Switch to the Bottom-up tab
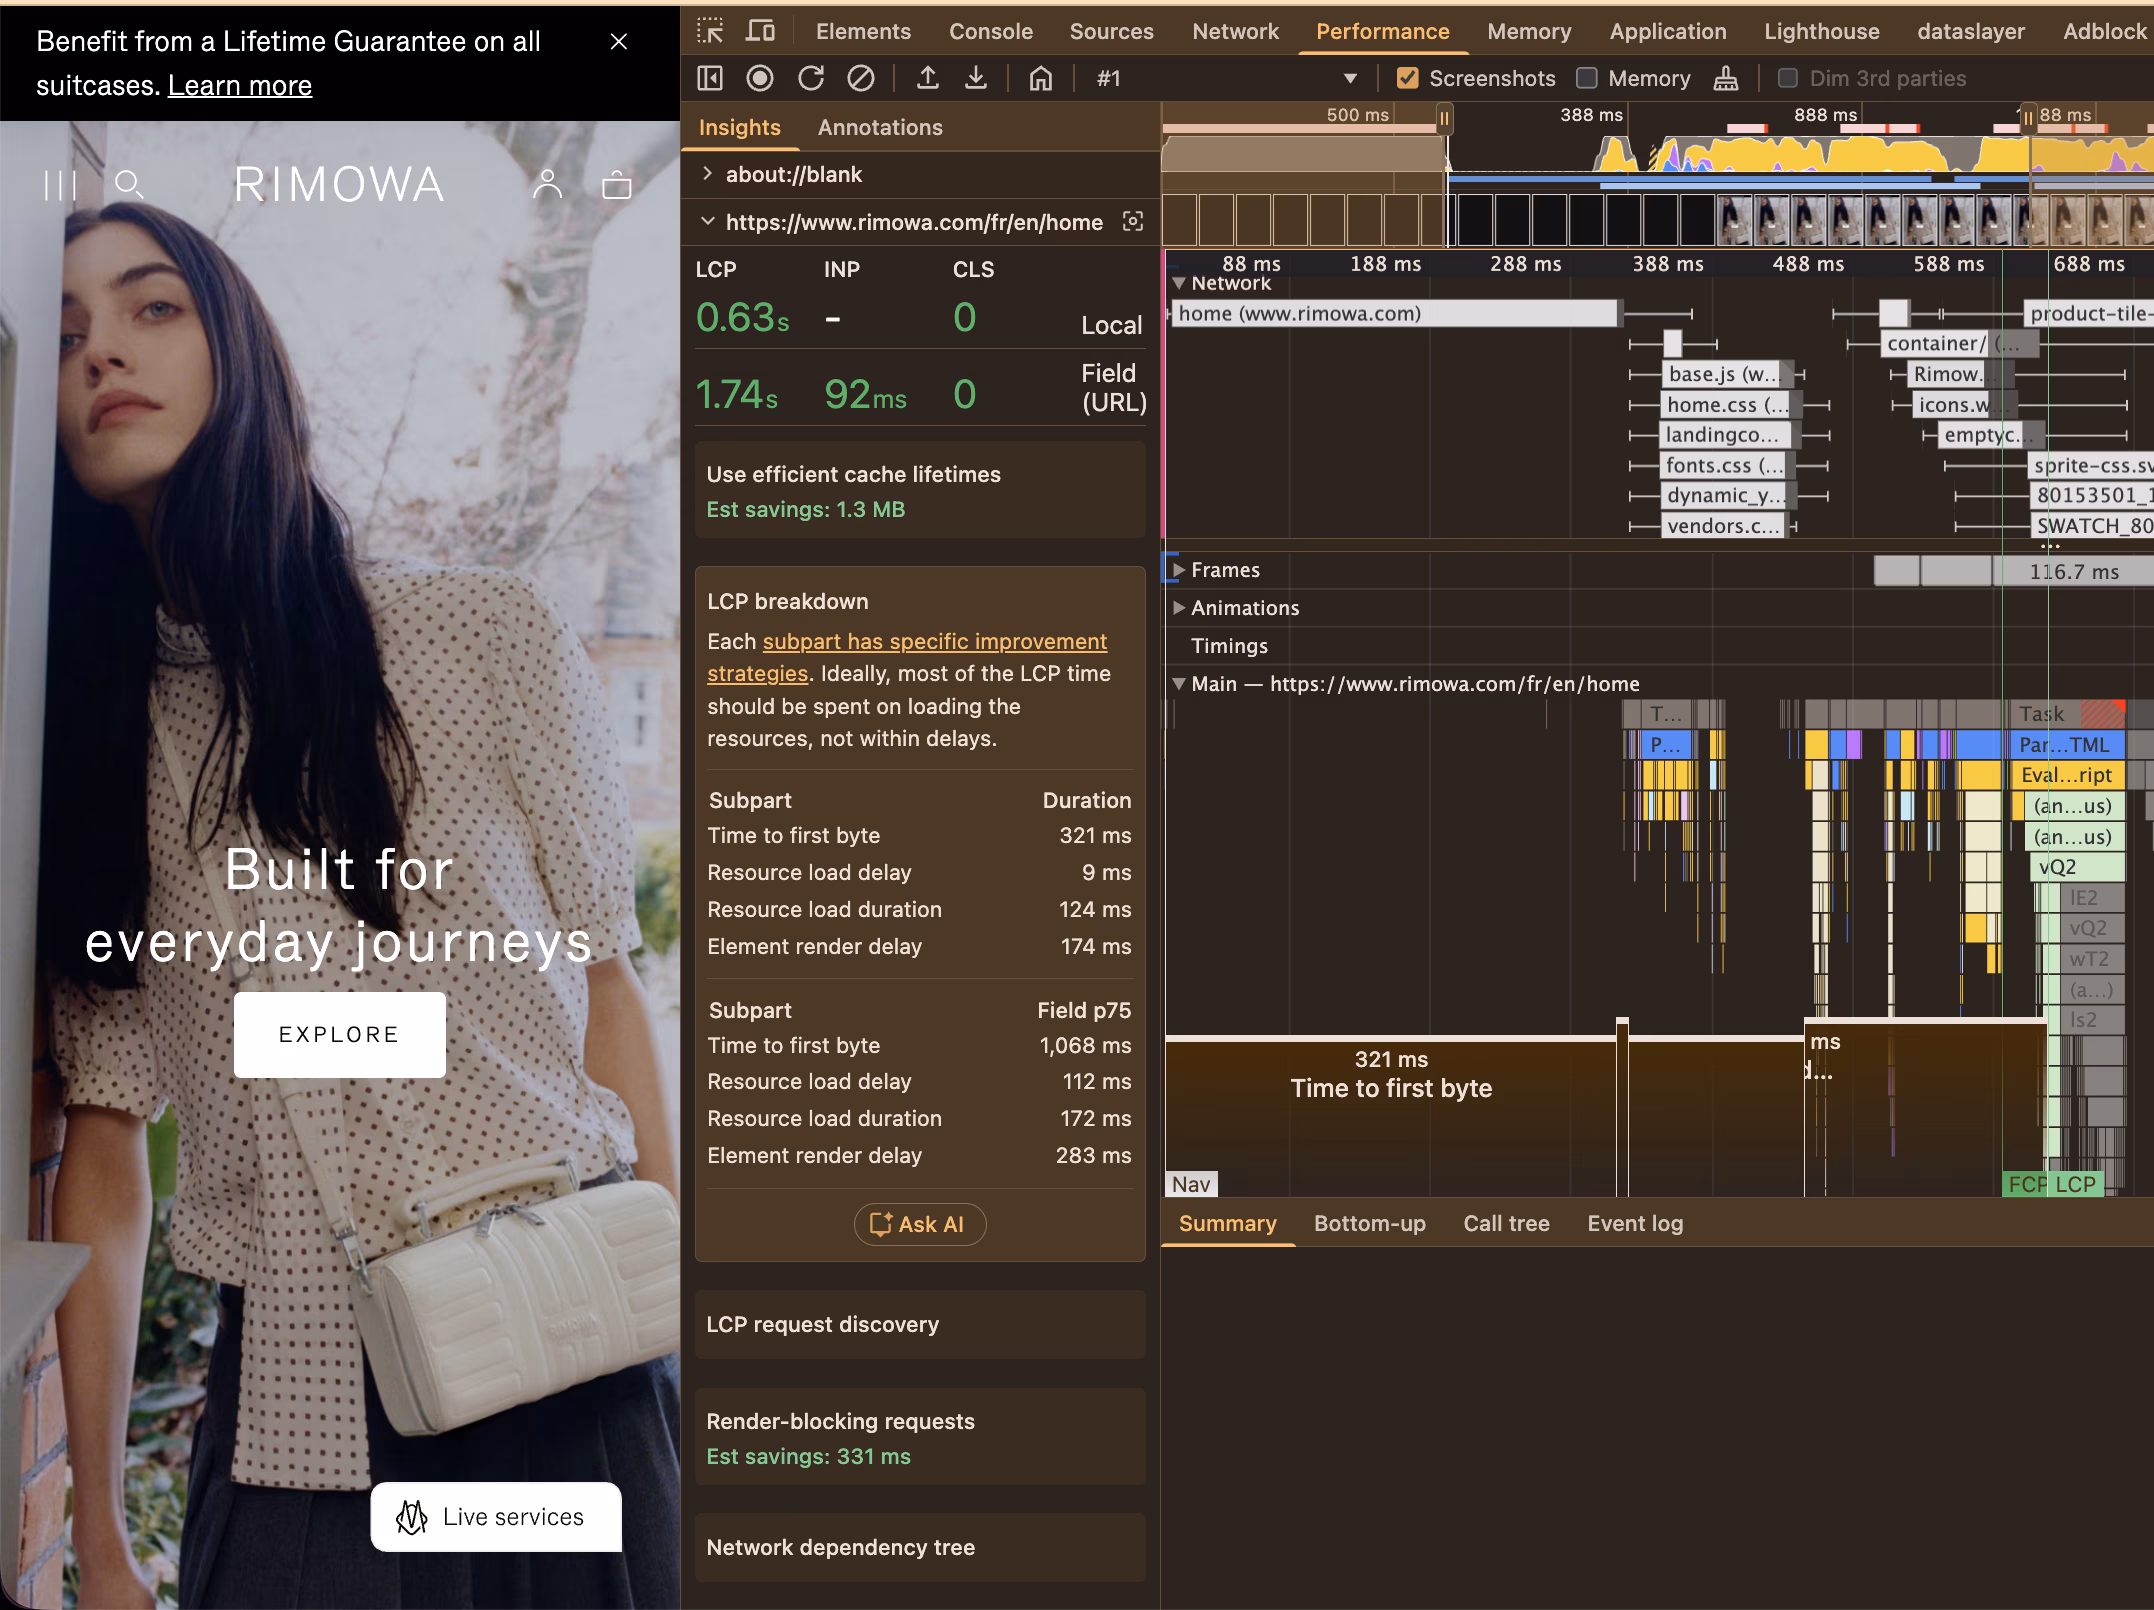The height and width of the screenshot is (1610, 2154). coord(1369,1223)
